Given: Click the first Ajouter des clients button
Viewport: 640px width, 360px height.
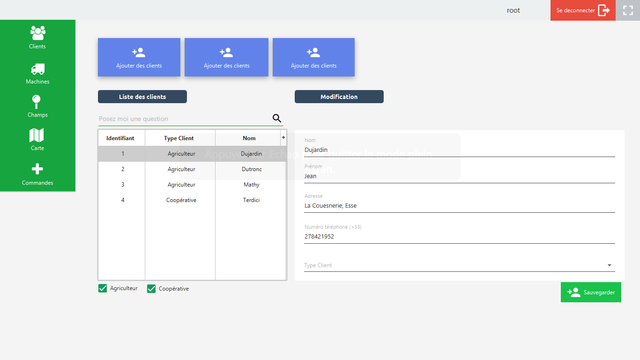Looking at the screenshot, I should [139, 57].
